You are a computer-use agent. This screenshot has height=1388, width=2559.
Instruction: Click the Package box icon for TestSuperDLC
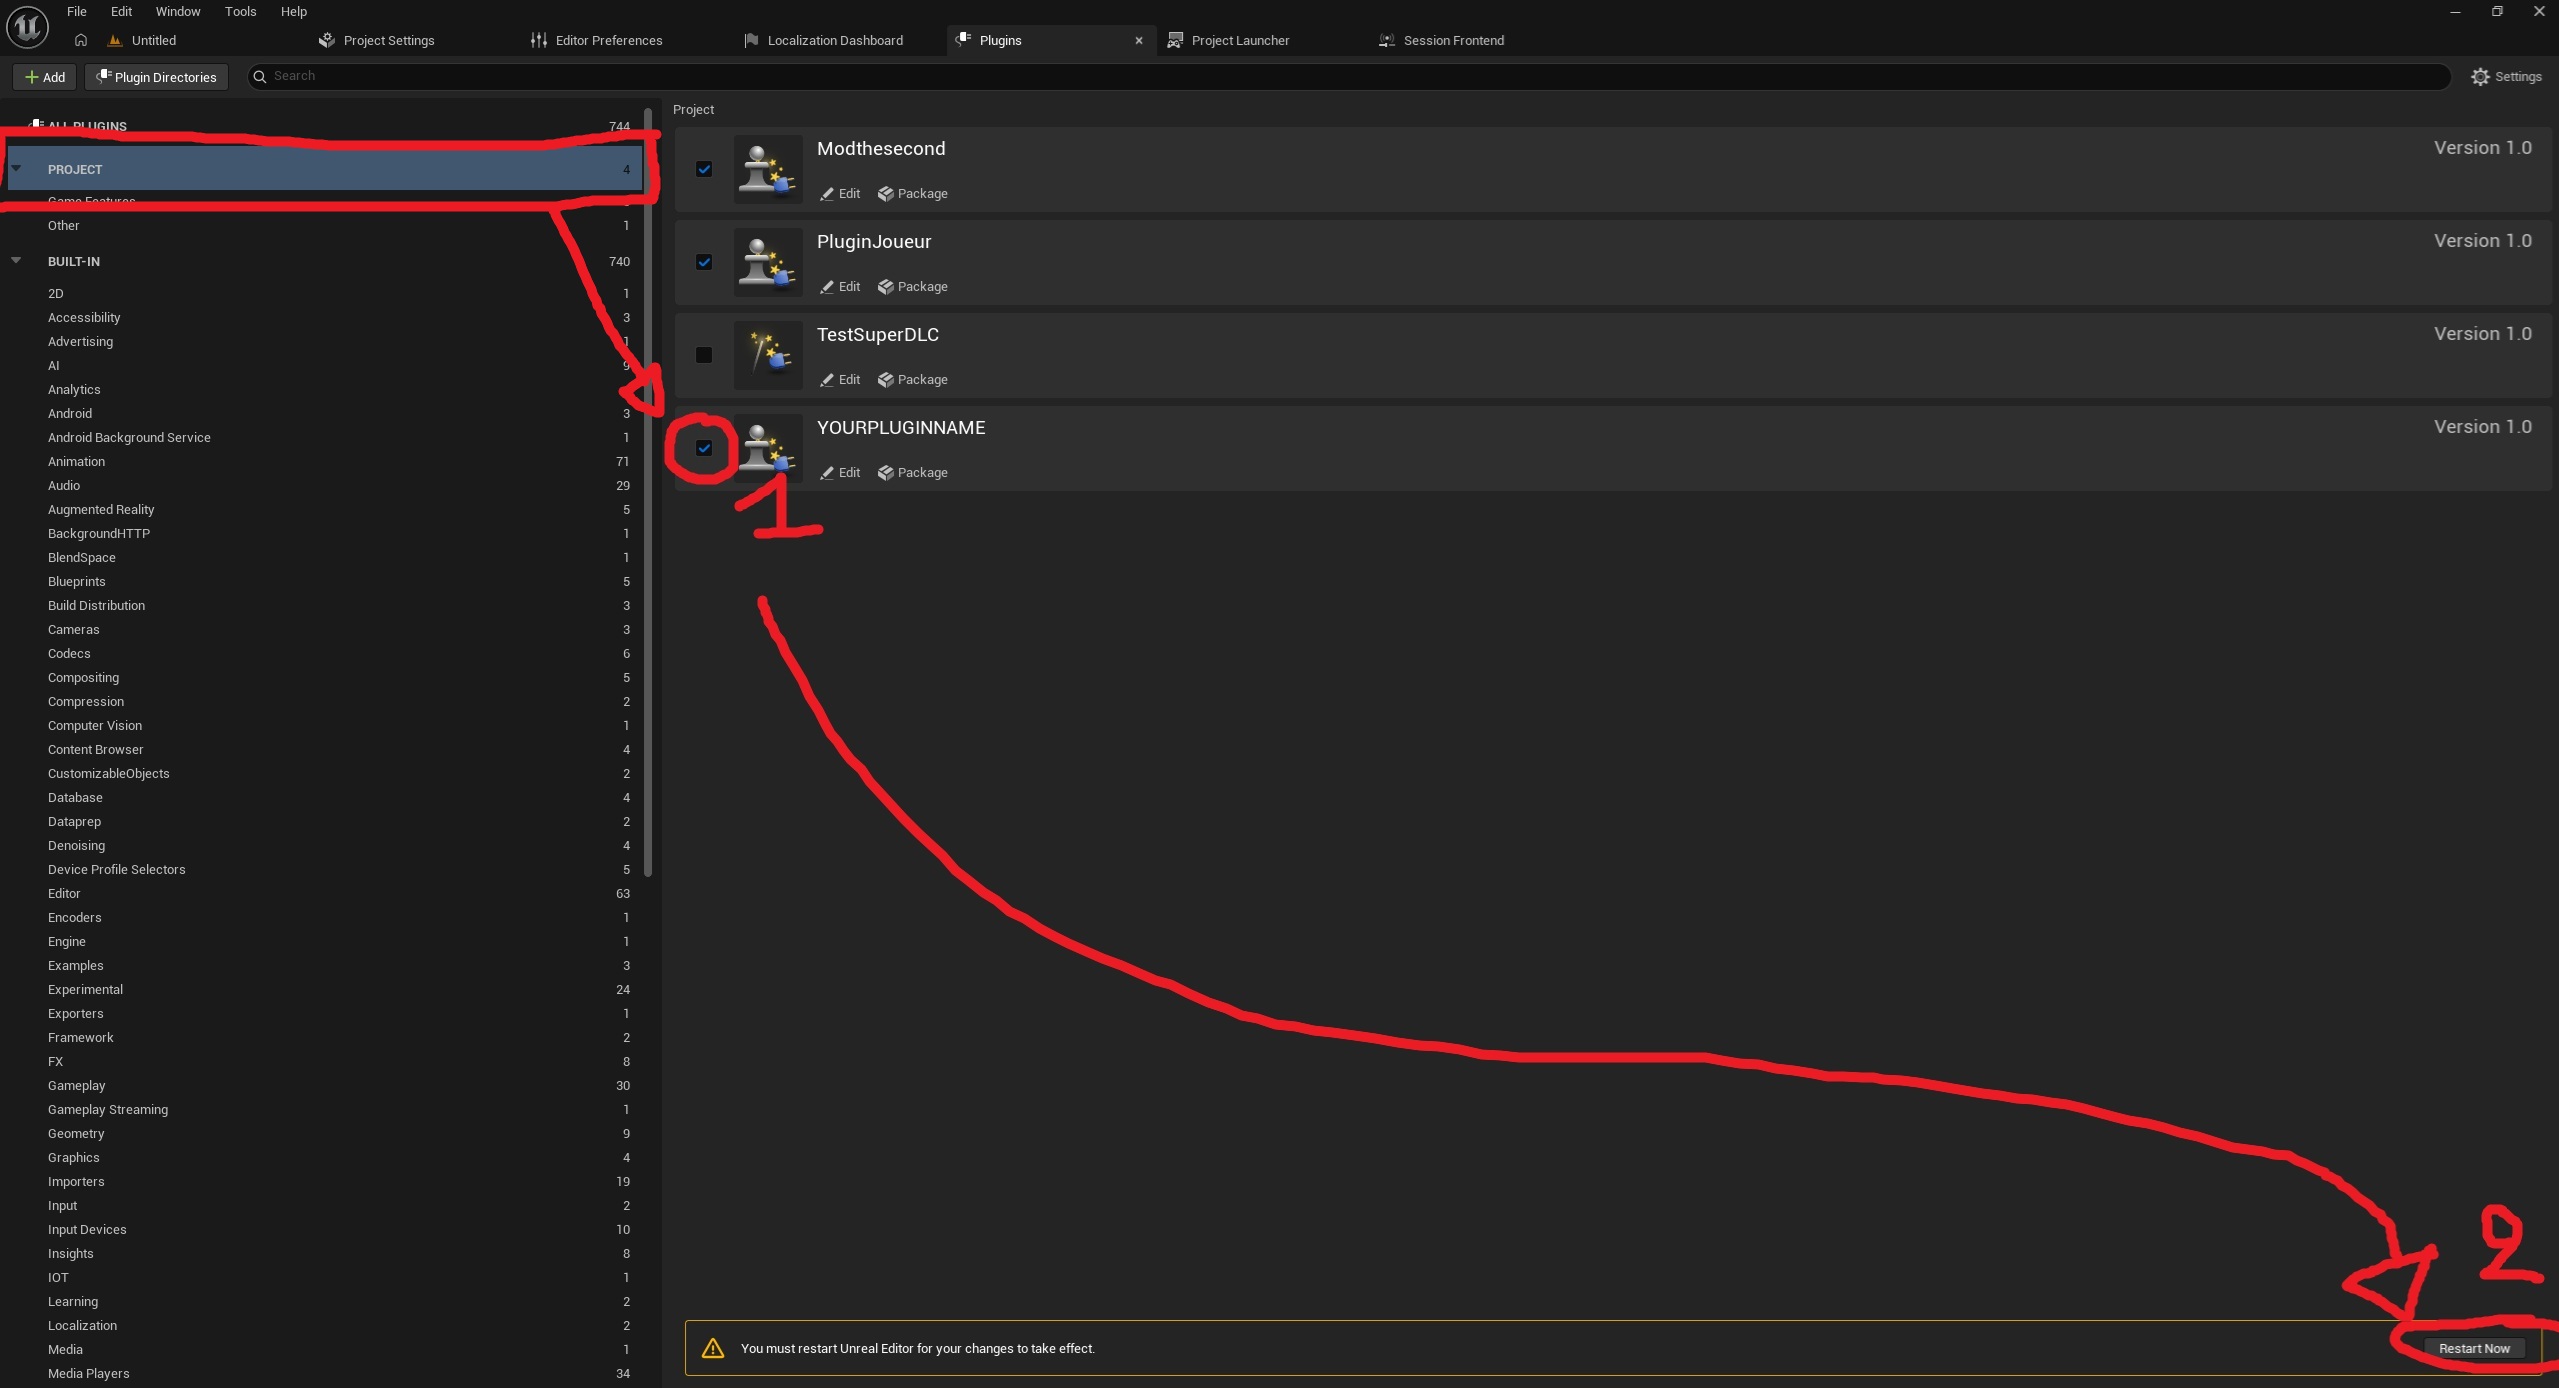point(885,380)
